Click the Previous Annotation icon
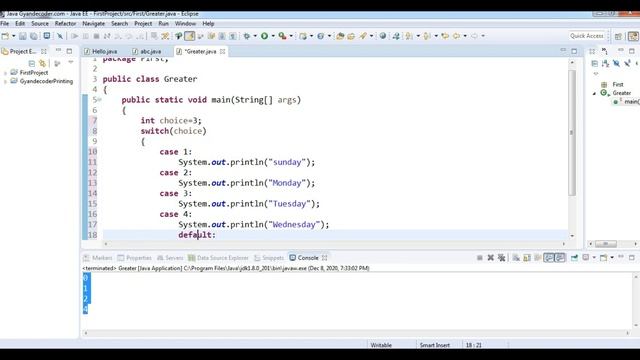This screenshot has width=640, height=360. (x=427, y=36)
